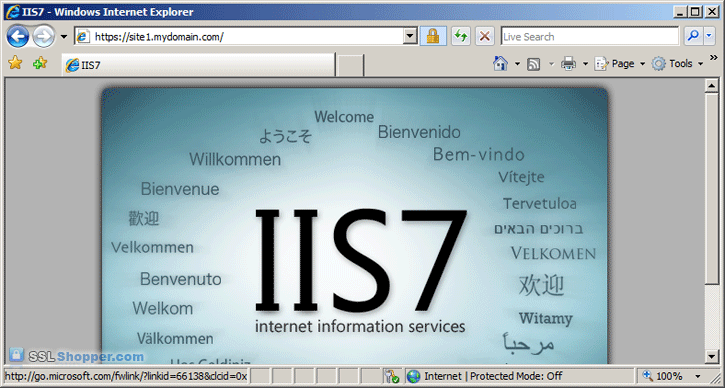This screenshot has width=725, height=388.
Task: Click status bar link URL text
Action: click(126, 376)
